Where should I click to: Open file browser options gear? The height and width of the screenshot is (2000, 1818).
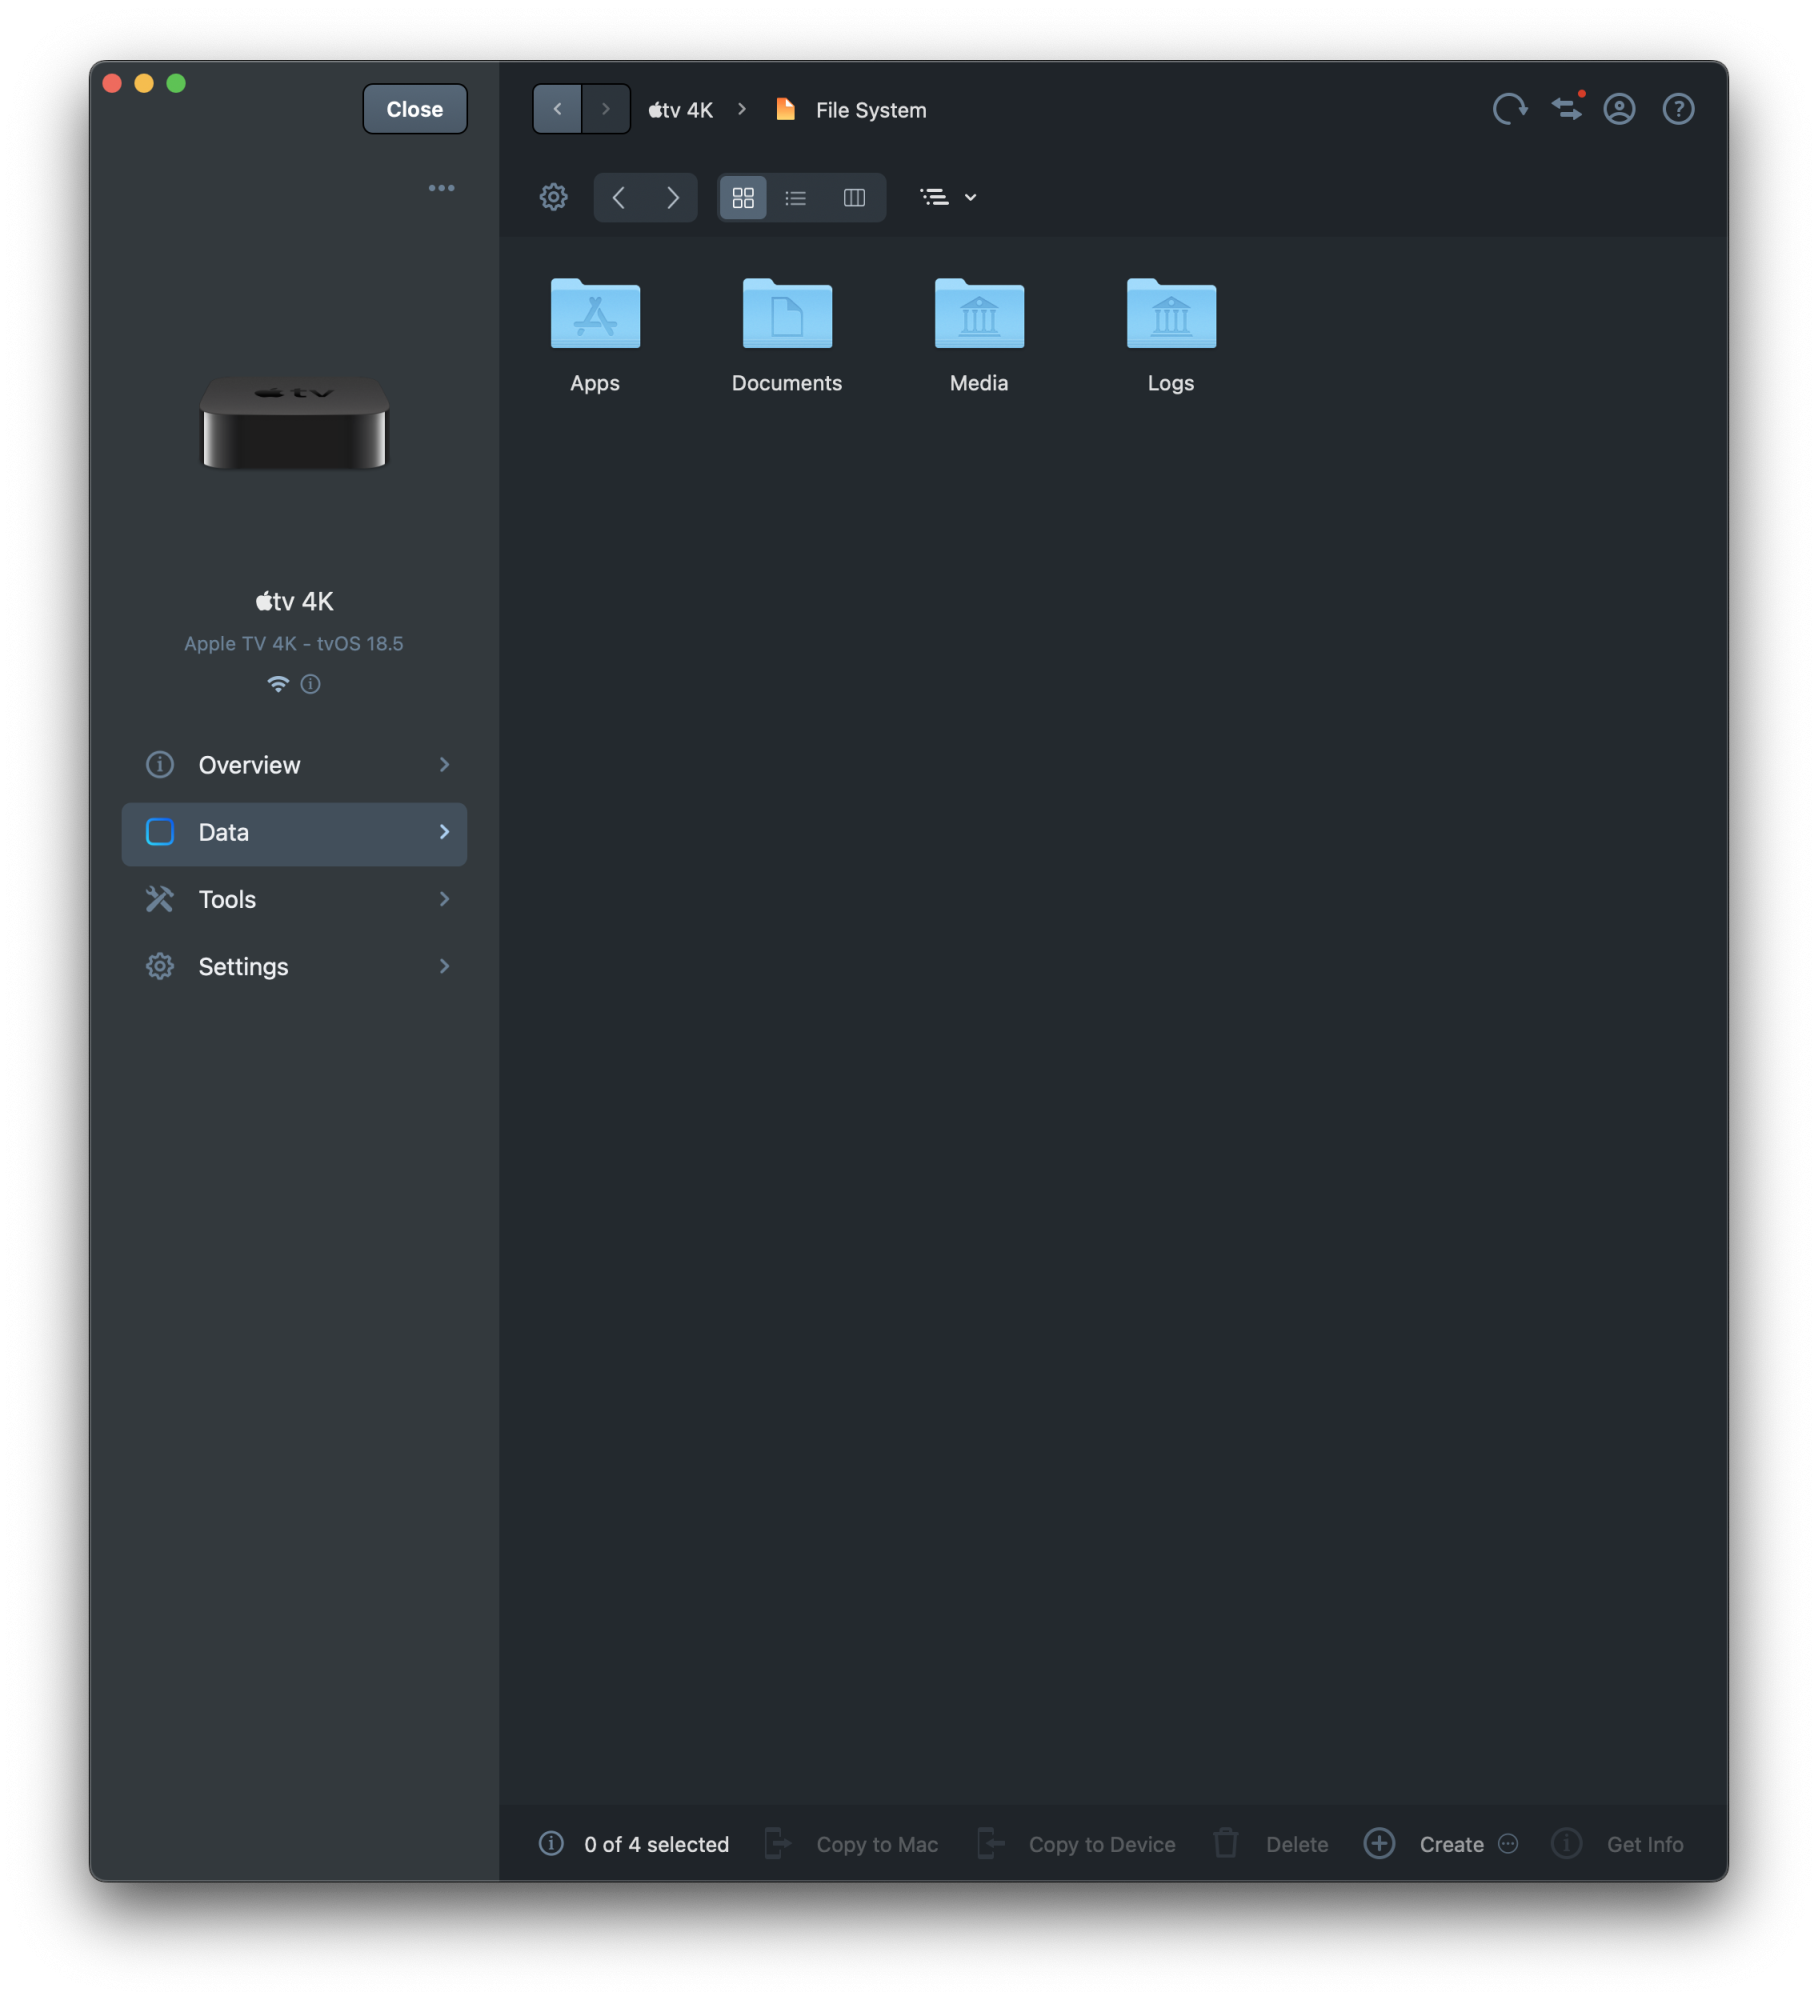point(554,197)
